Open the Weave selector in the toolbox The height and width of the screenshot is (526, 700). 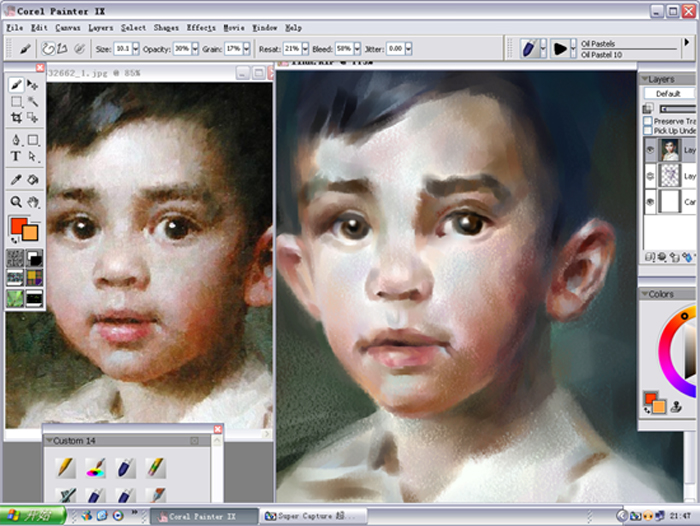(34, 278)
